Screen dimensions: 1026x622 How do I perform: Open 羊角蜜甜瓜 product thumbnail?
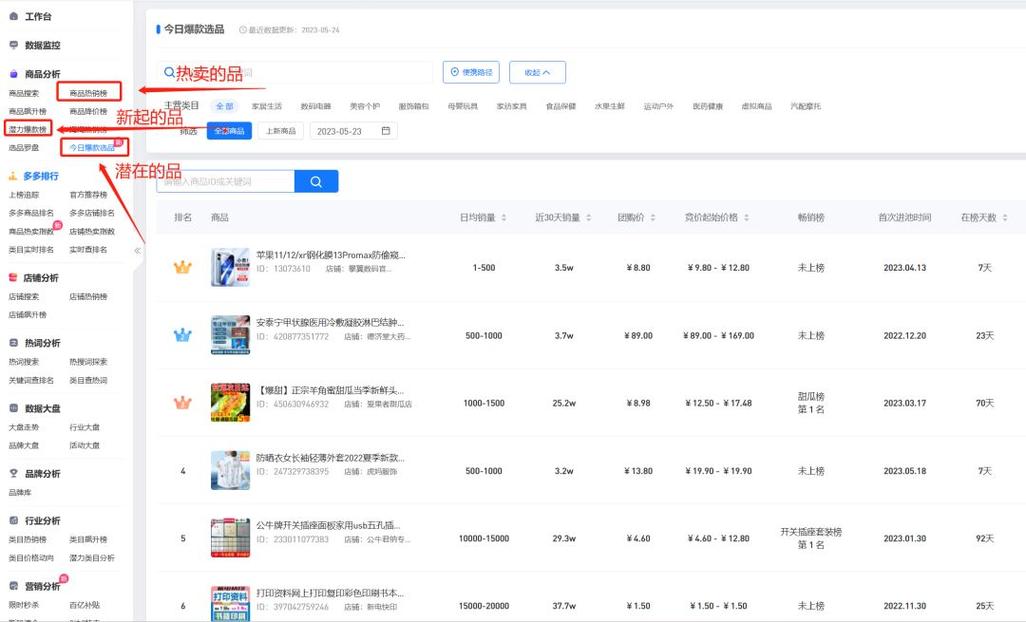tap(230, 403)
